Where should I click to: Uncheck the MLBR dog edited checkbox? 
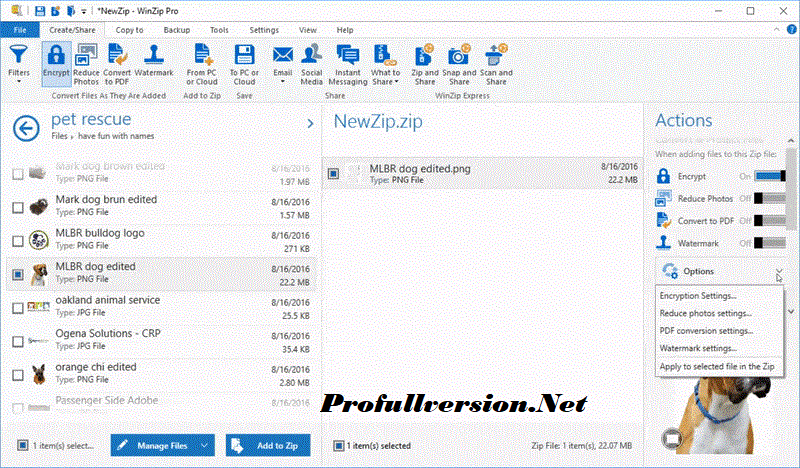click(18, 275)
